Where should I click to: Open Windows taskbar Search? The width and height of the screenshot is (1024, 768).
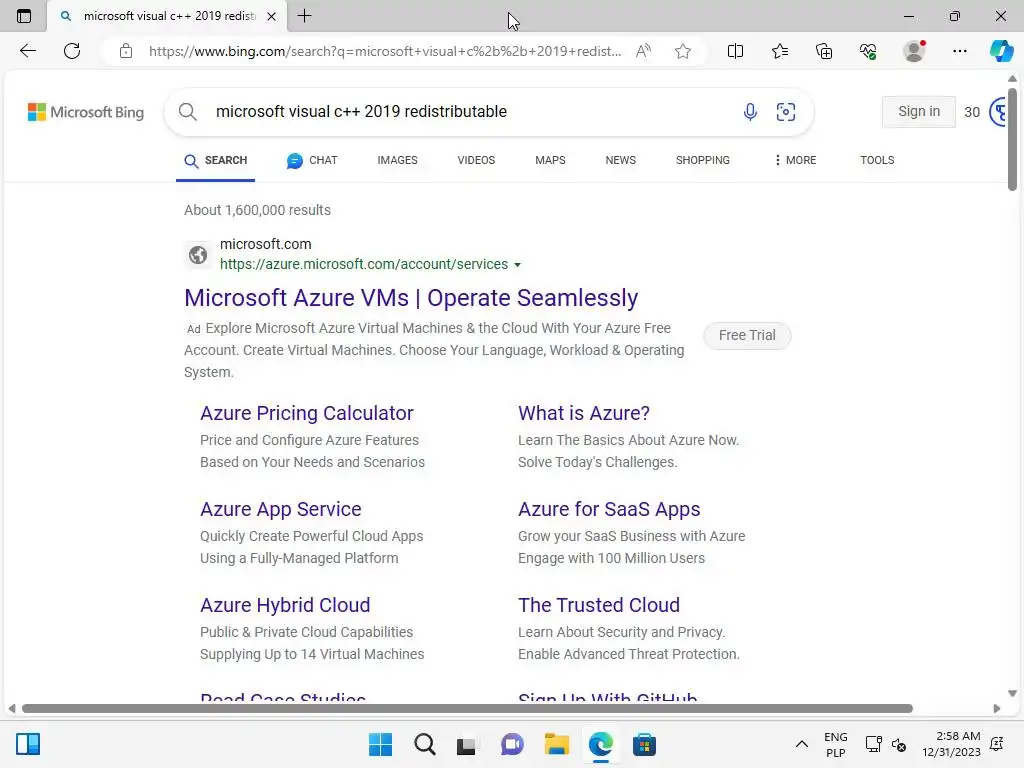click(x=424, y=744)
